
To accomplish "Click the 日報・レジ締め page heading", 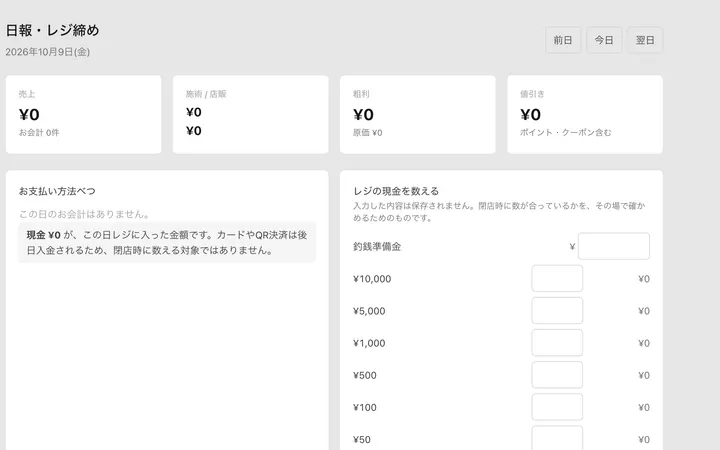I will [52, 30].
